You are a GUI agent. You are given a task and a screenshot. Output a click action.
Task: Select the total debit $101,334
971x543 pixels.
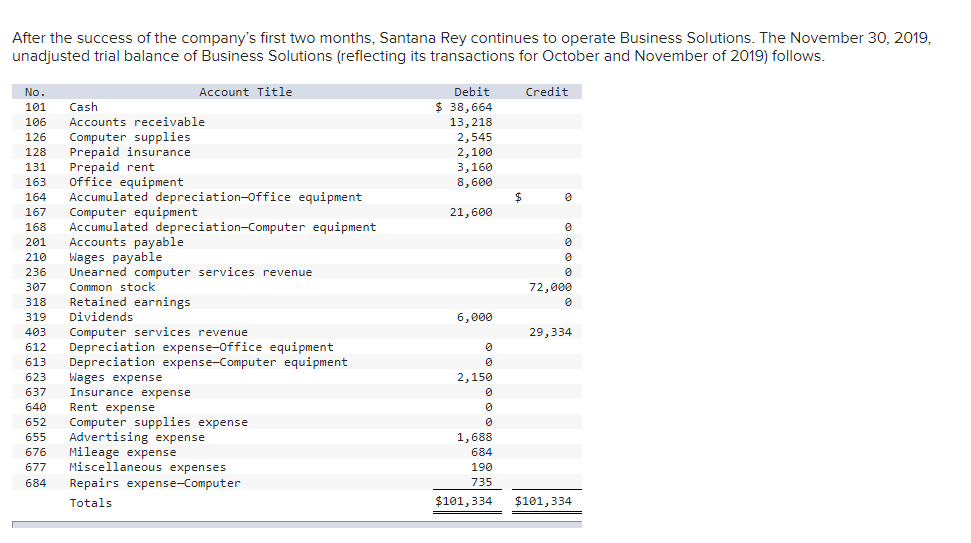click(463, 501)
